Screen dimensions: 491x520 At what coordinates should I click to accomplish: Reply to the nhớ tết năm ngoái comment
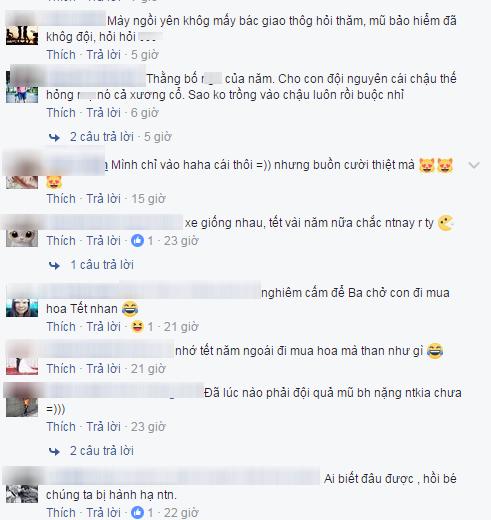[103, 369]
